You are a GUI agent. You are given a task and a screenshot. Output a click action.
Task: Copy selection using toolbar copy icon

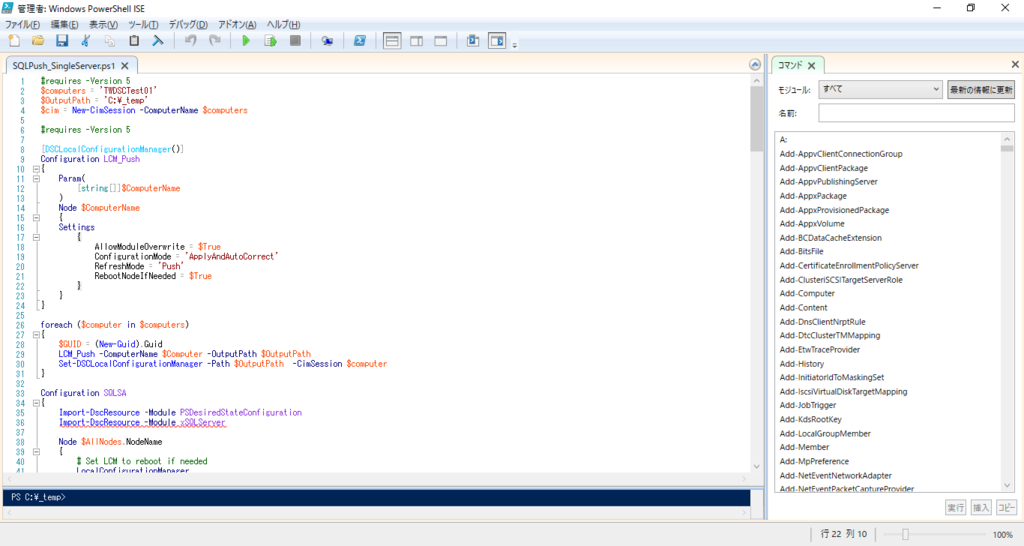coord(110,41)
